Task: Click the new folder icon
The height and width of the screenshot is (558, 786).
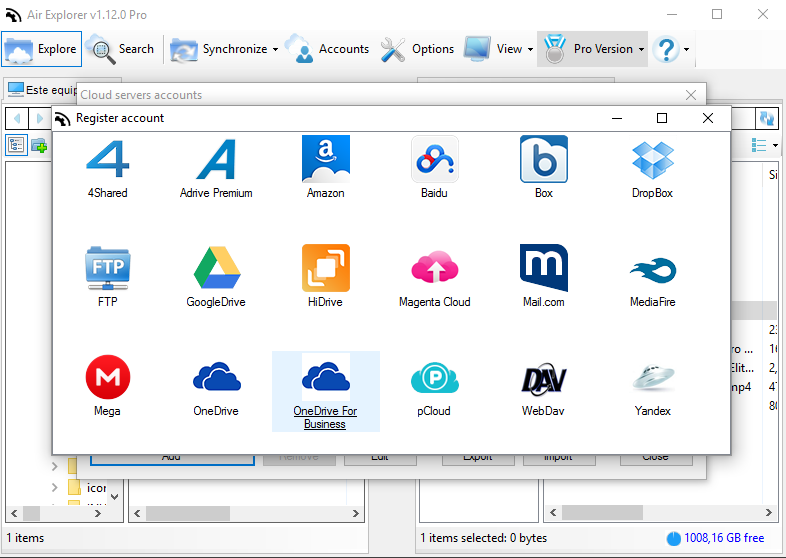Action: 39,145
